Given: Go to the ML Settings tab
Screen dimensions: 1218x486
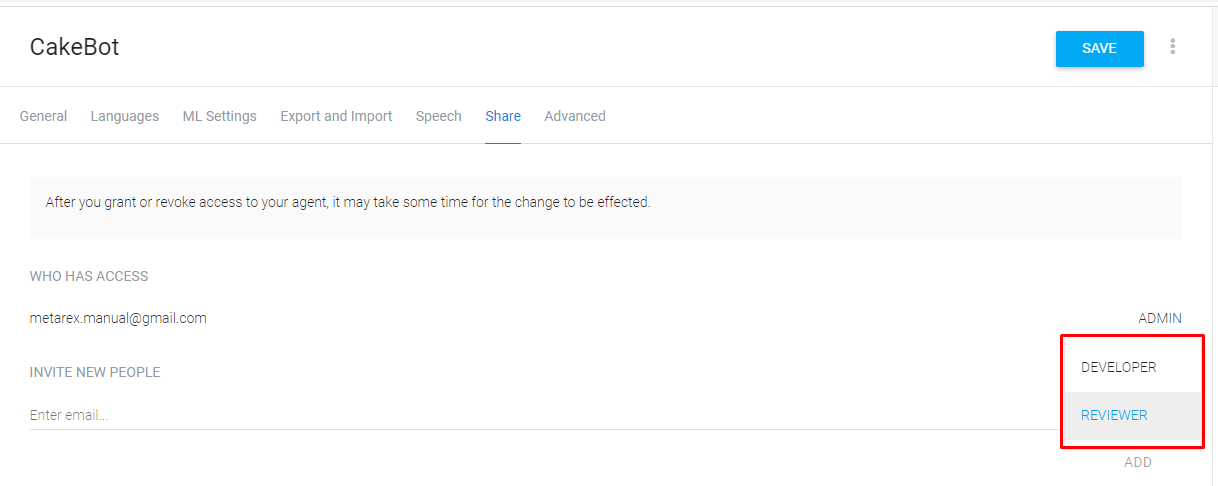Looking at the screenshot, I should pos(219,116).
